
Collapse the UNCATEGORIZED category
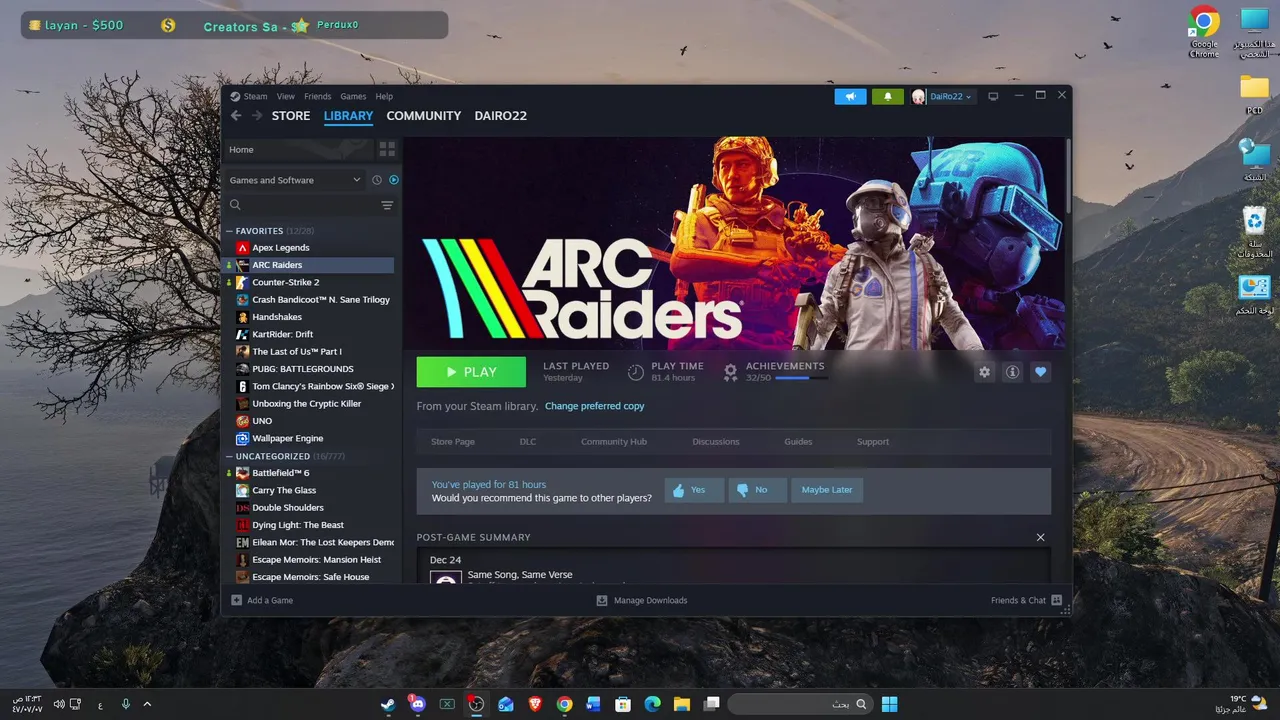(x=229, y=456)
